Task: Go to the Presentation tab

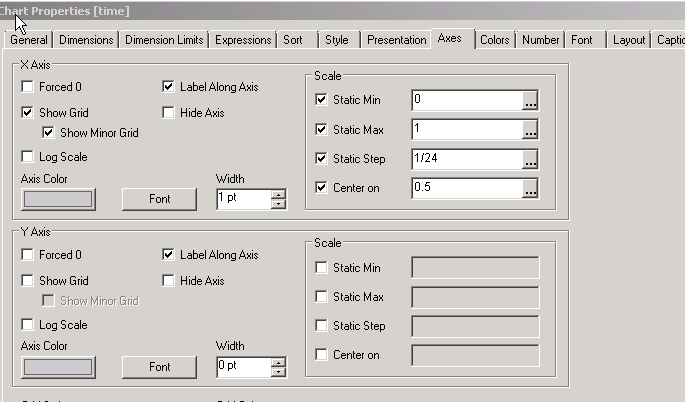Action: (396, 40)
